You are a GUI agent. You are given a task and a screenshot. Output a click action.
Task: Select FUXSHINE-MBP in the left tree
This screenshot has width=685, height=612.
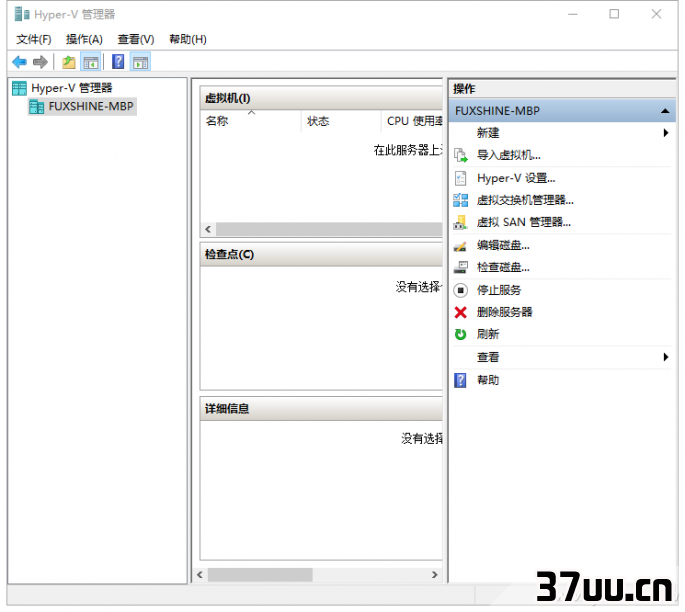click(91, 107)
